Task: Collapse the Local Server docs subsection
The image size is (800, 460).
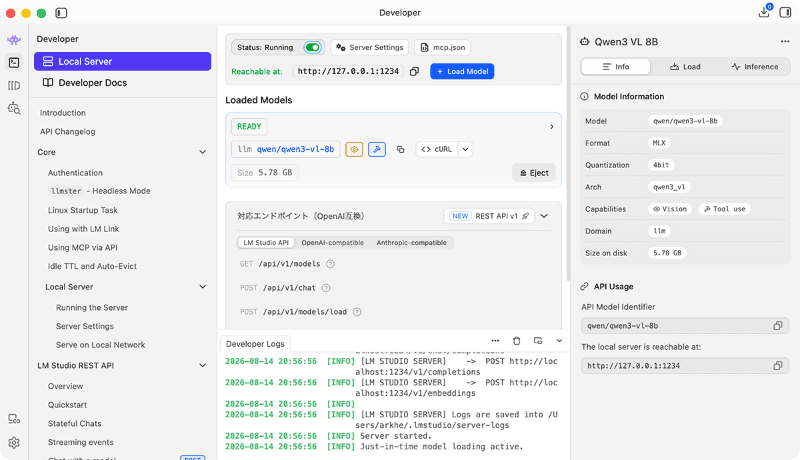Action: click(203, 287)
